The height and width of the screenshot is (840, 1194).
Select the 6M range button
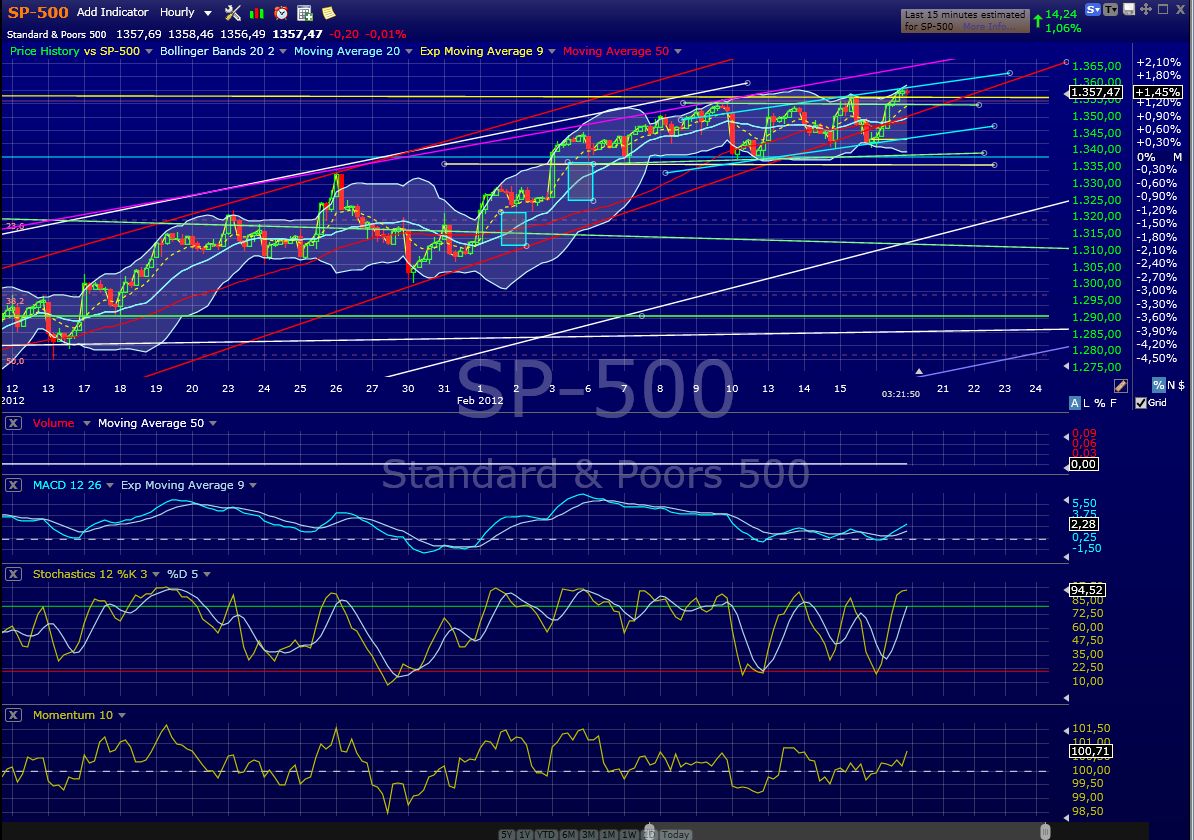(x=568, y=835)
